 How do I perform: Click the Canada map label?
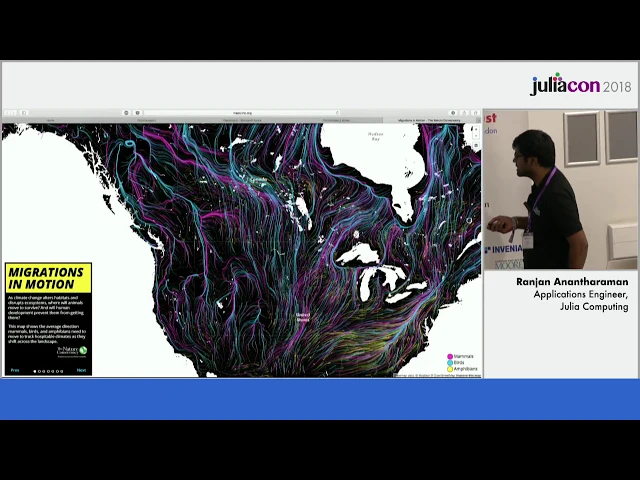point(258,180)
